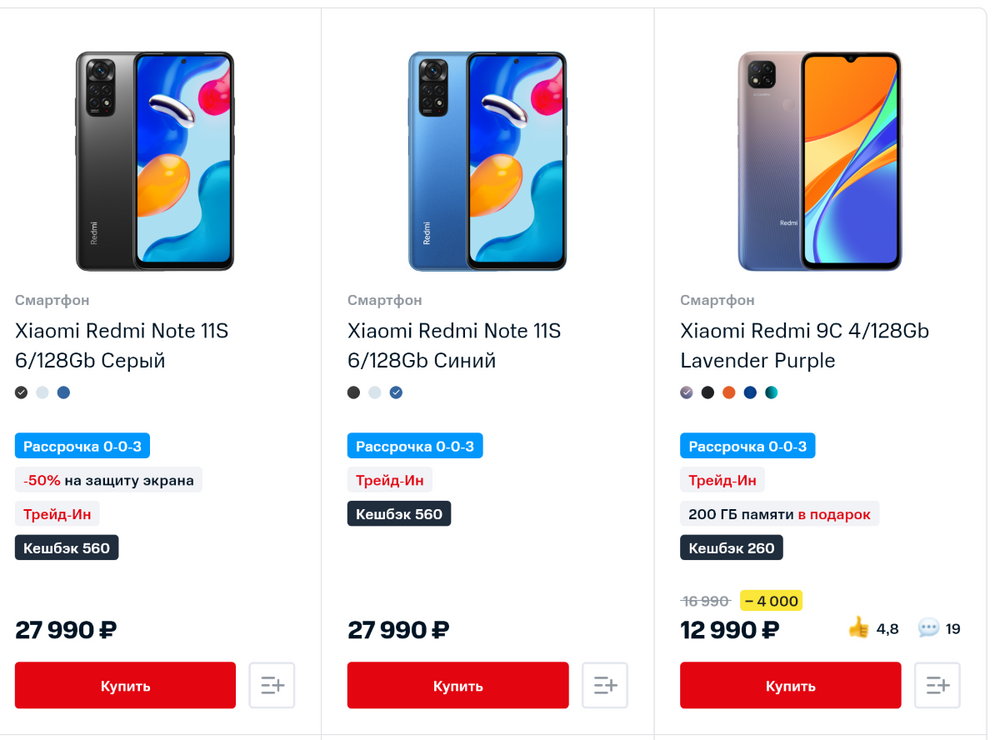
Task: Choose dark gray swatch on blue Note 11S
Action: pos(354,393)
